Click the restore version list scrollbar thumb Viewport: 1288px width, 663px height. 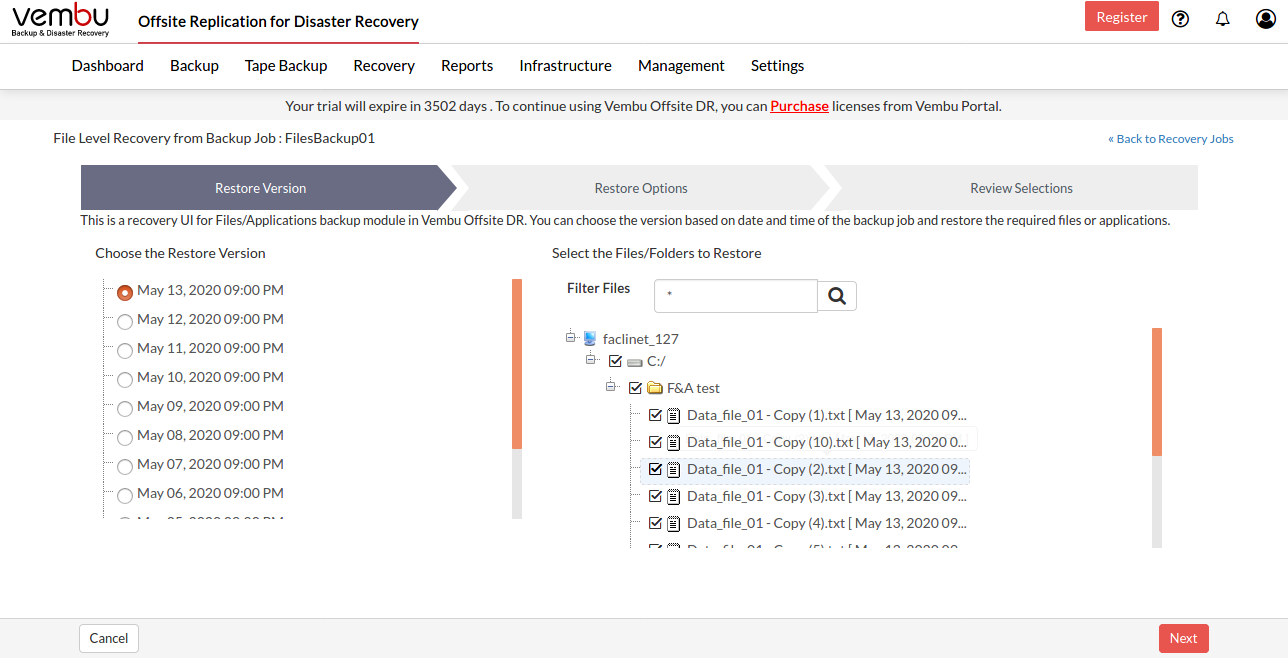tap(517, 364)
